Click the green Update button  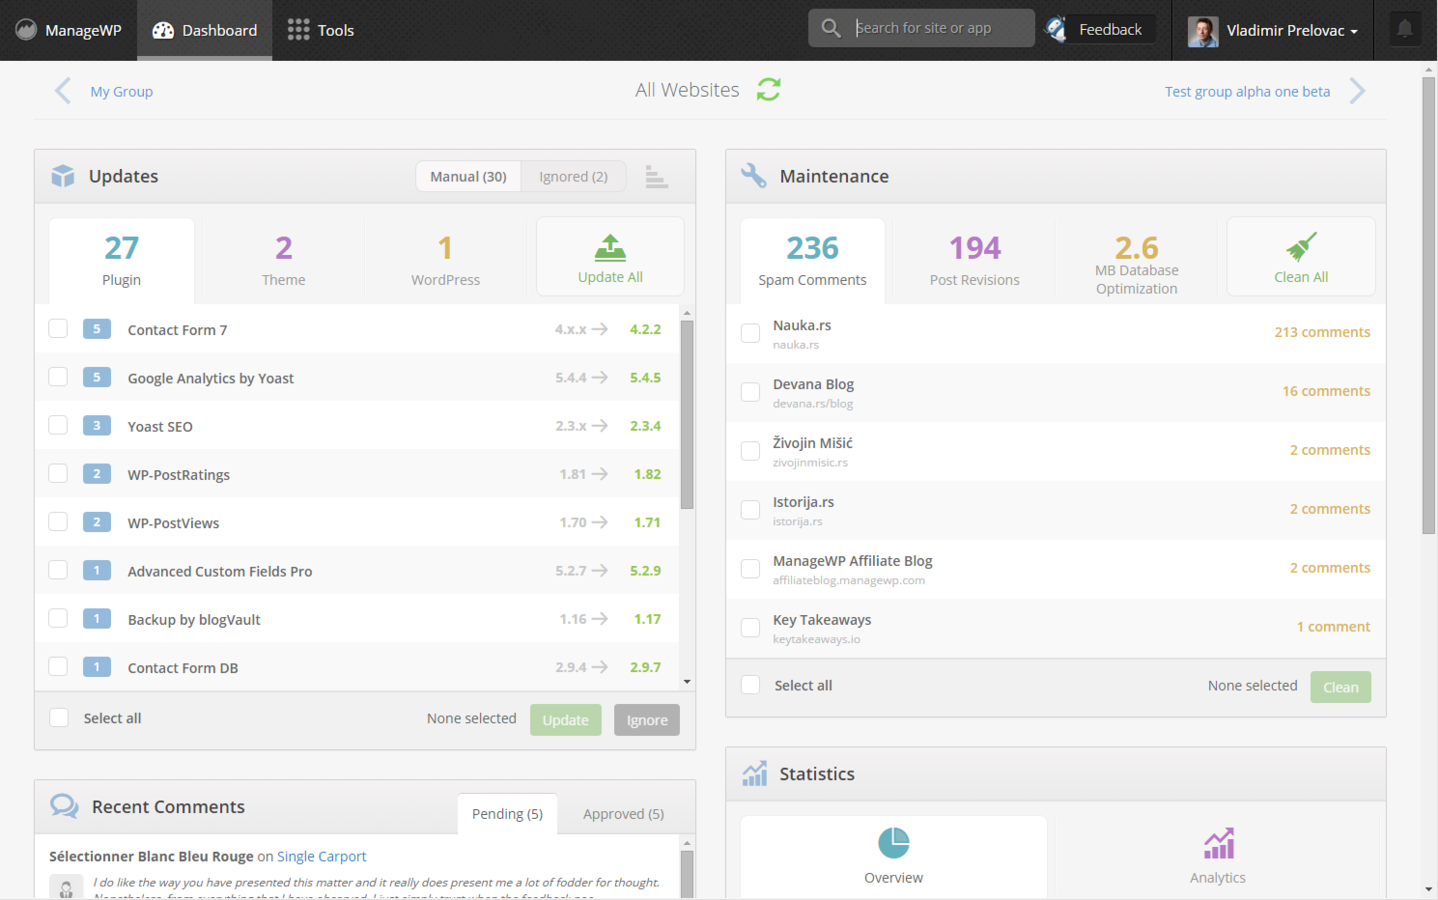(x=566, y=720)
